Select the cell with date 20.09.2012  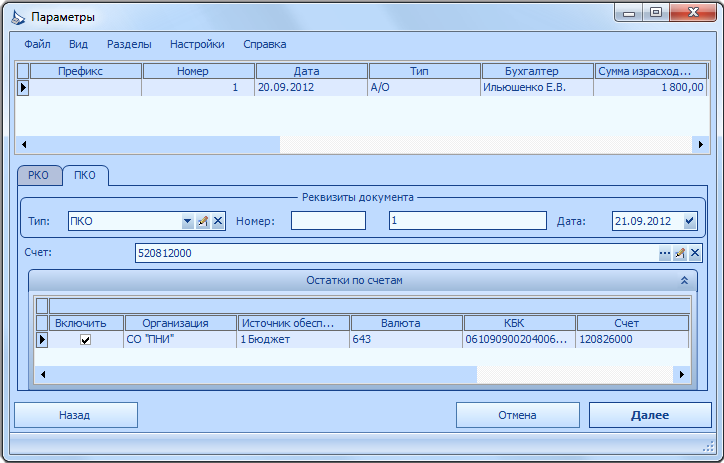coord(311,87)
